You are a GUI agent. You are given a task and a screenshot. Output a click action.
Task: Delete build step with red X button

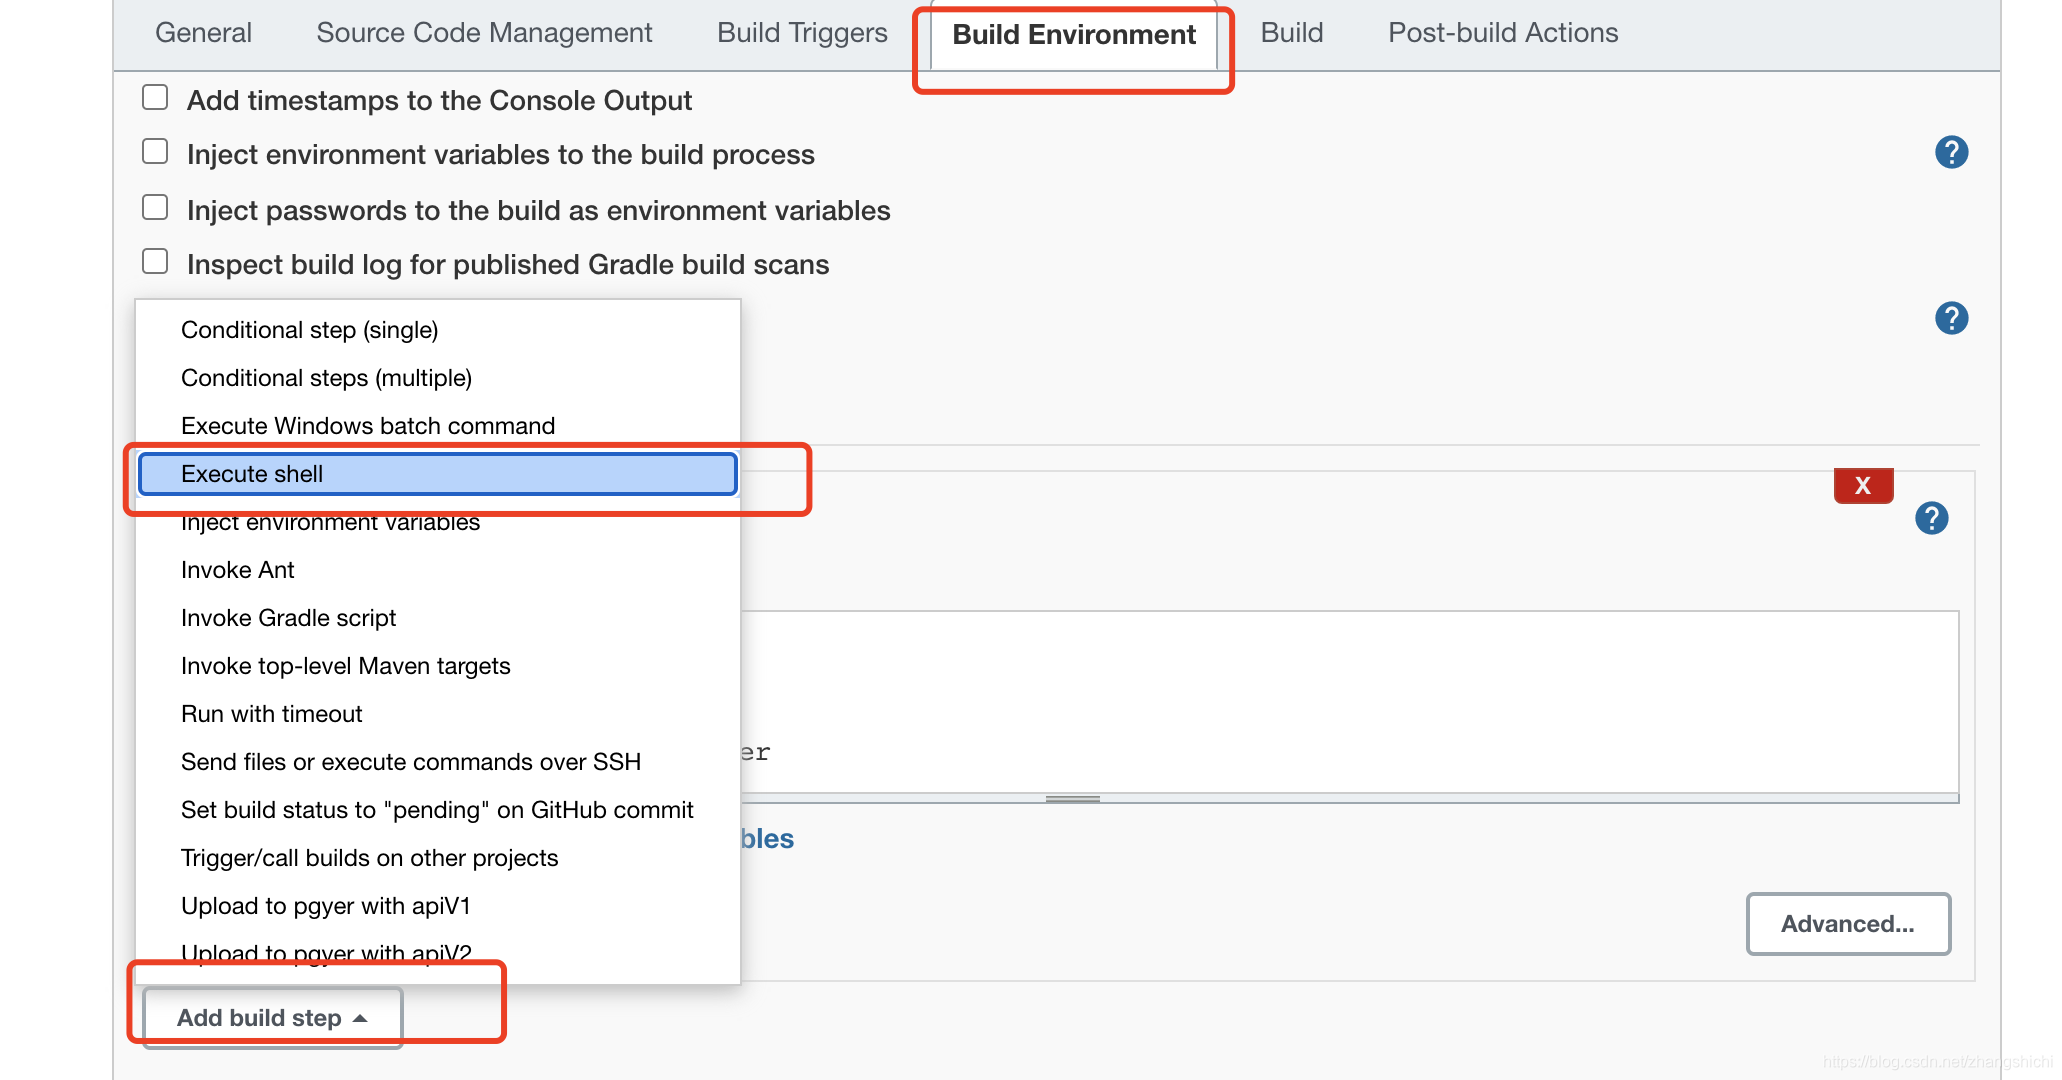pos(1863,486)
